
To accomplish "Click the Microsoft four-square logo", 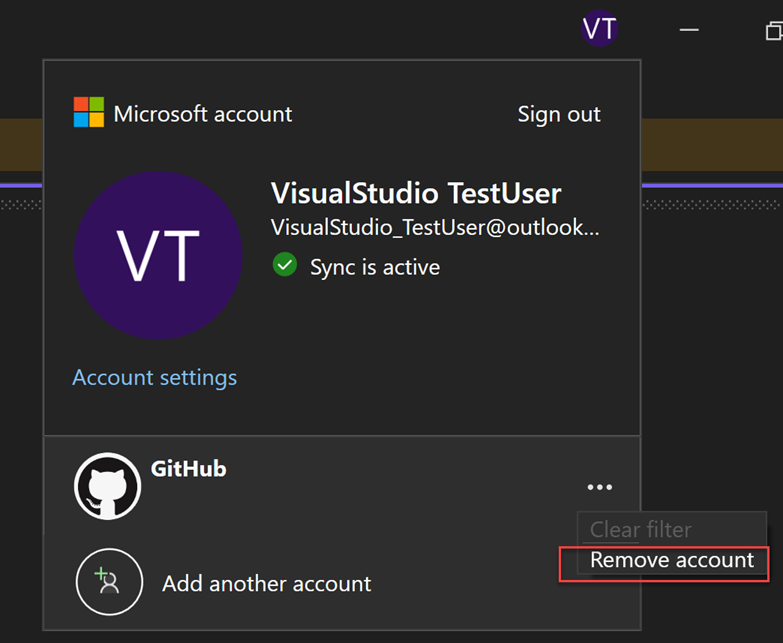I will [x=88, y=113].
